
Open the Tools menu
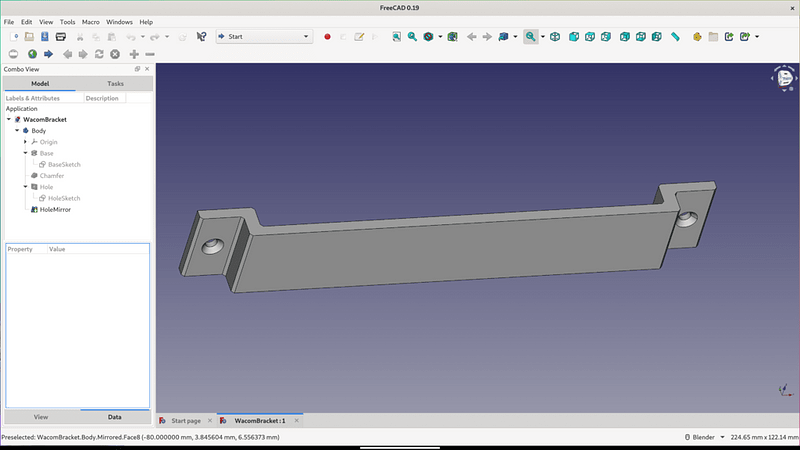click(x=67, y=22)
